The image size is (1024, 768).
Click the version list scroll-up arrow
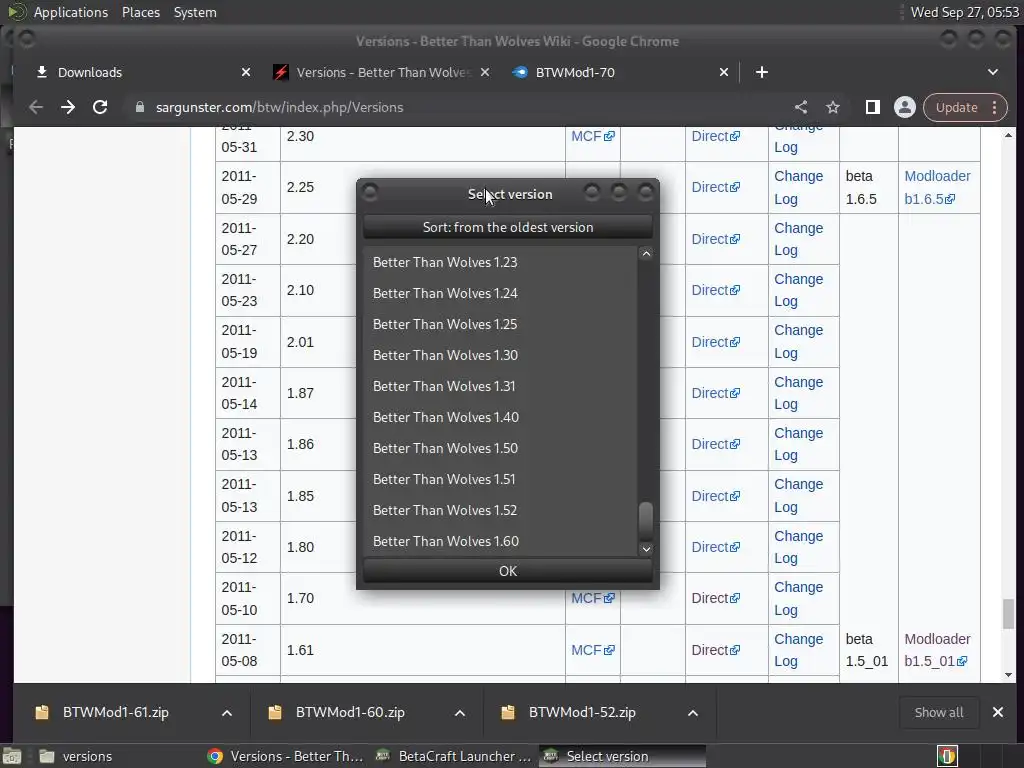click(x=646, y=253)
